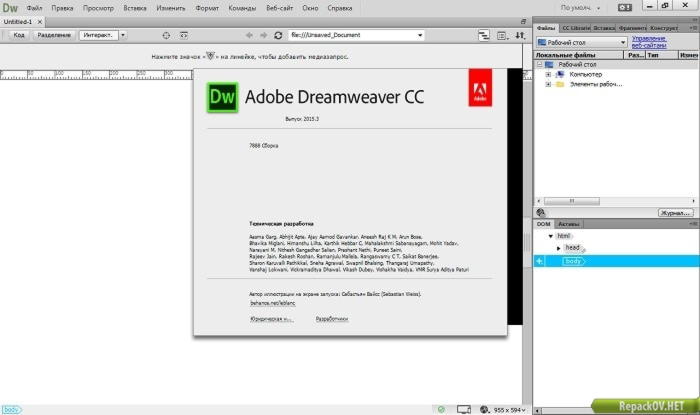Expand the Элементы рабоч... tree node
This screenshot has width=700, height=415.
pos(548,84)
